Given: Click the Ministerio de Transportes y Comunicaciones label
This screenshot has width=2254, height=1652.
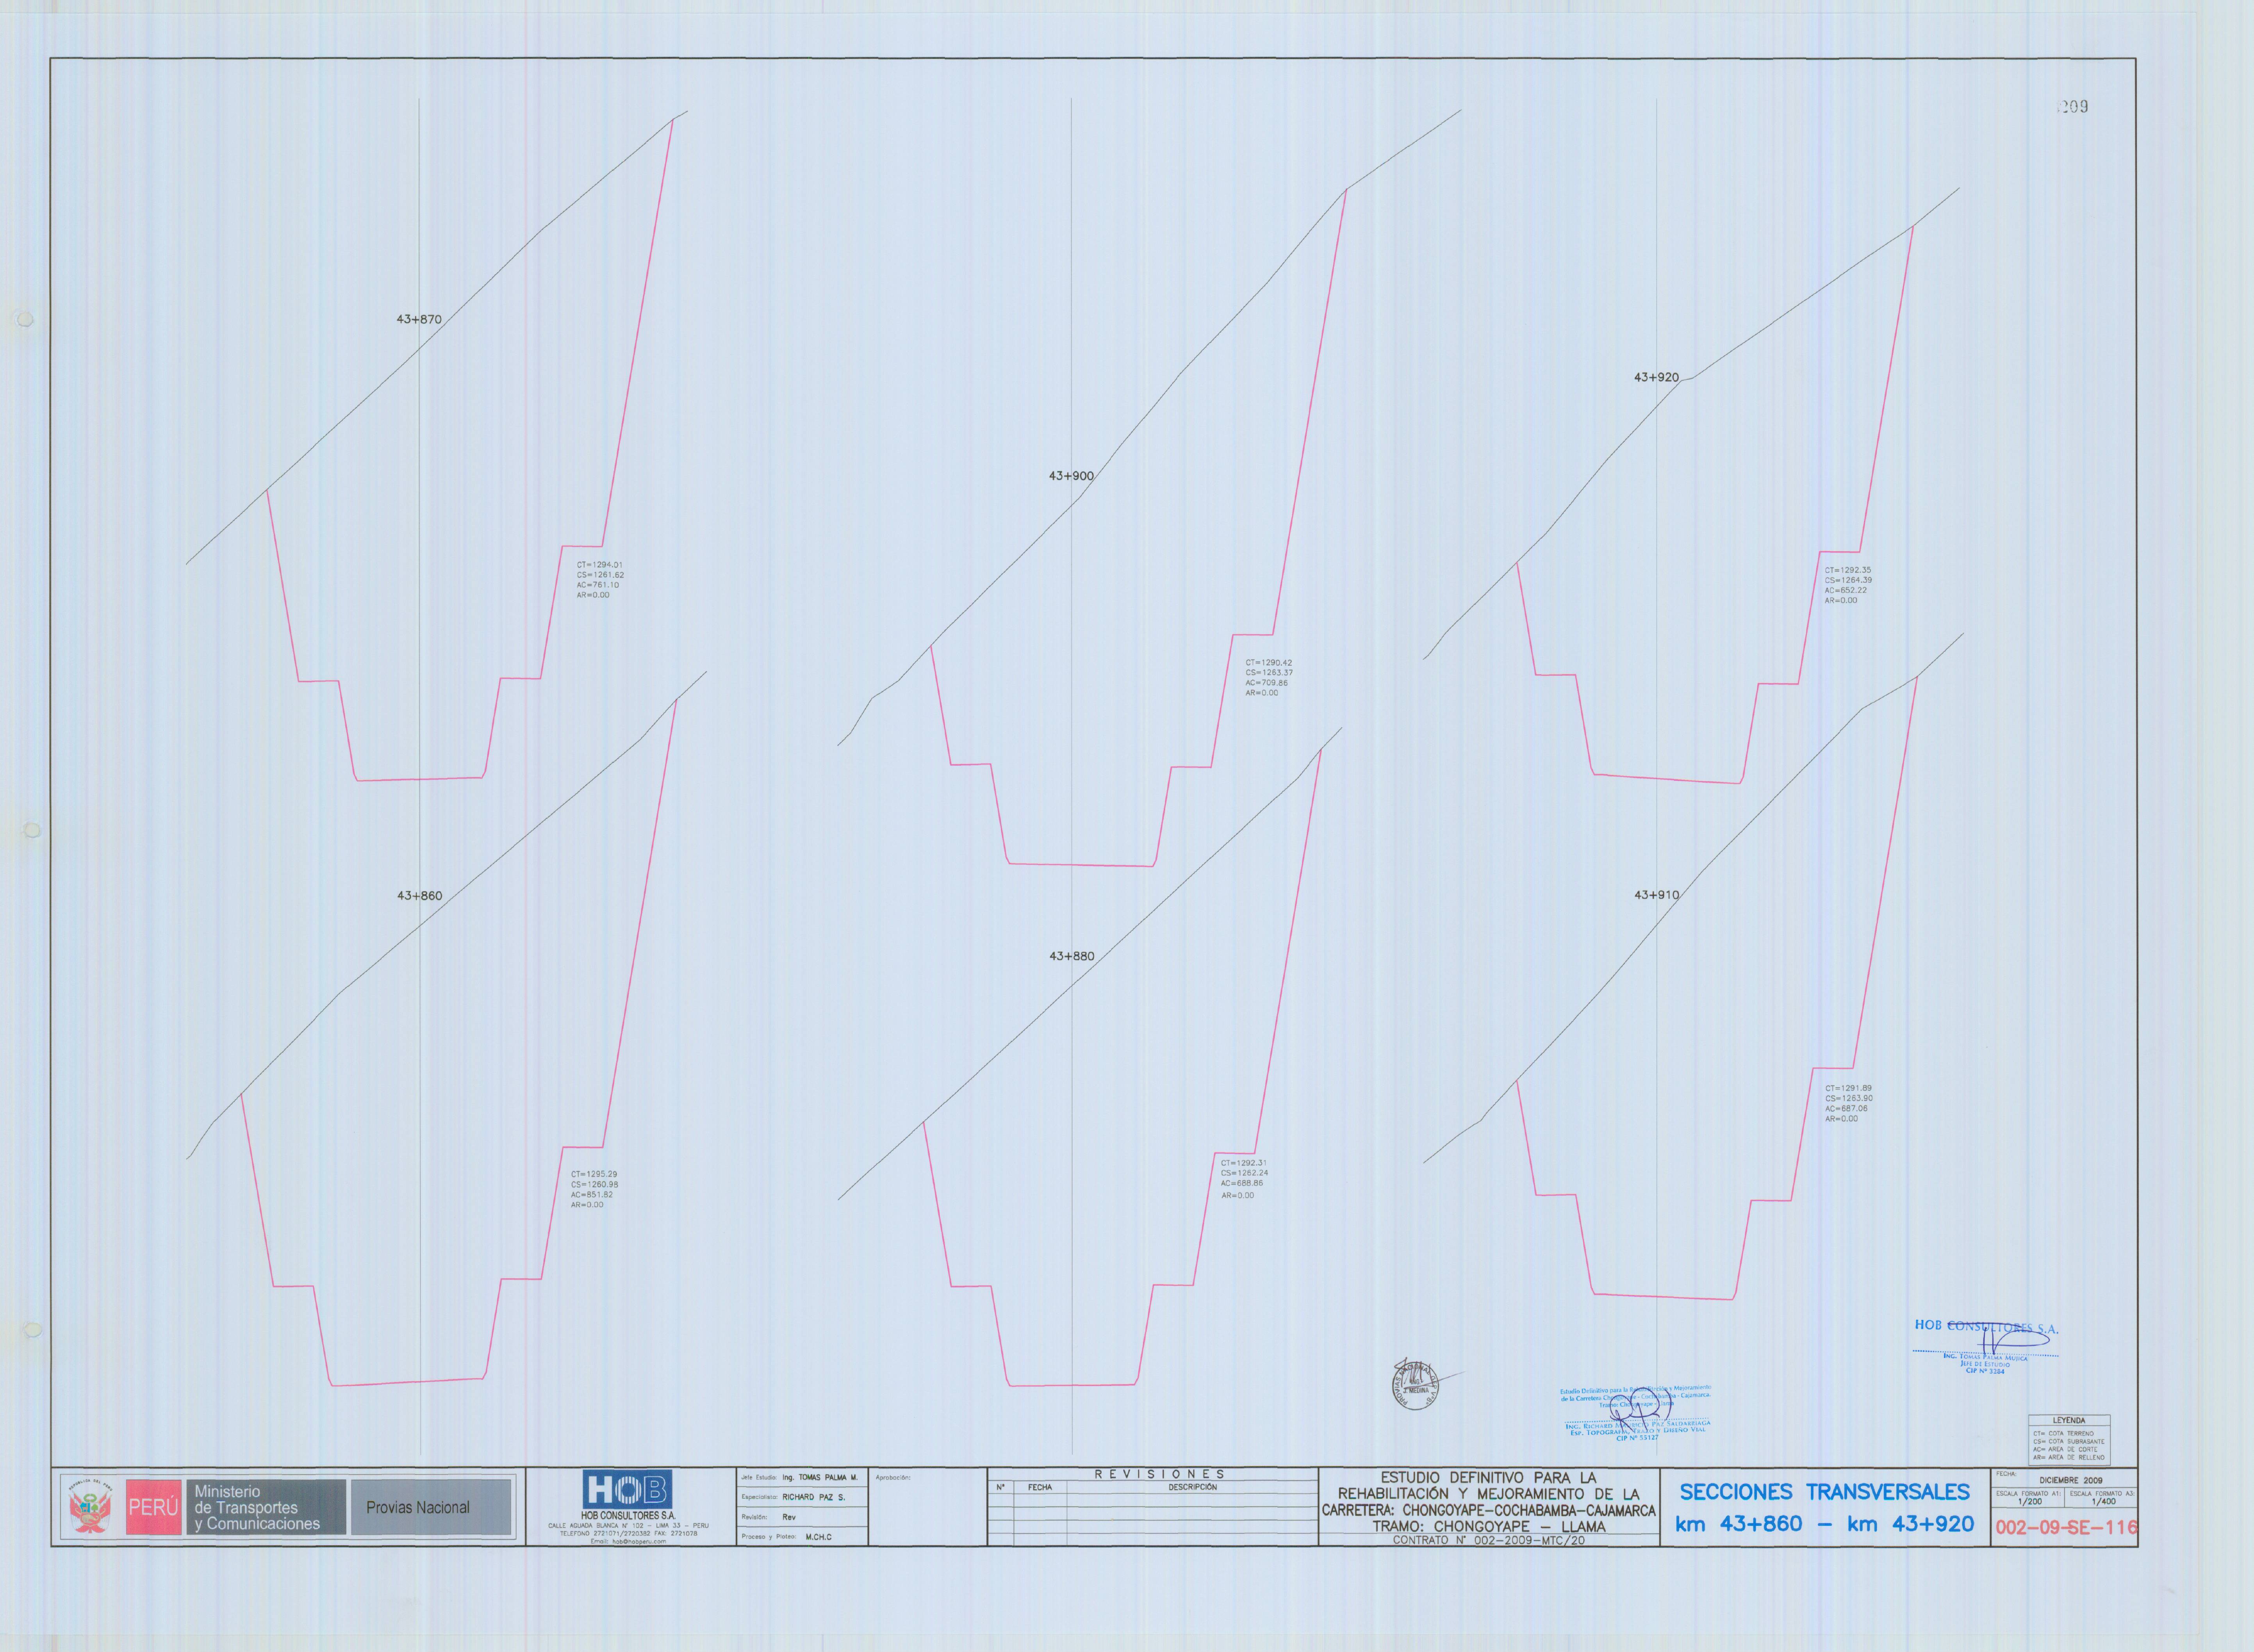Looking at the screenshot, I should [x=265, y=1508].
